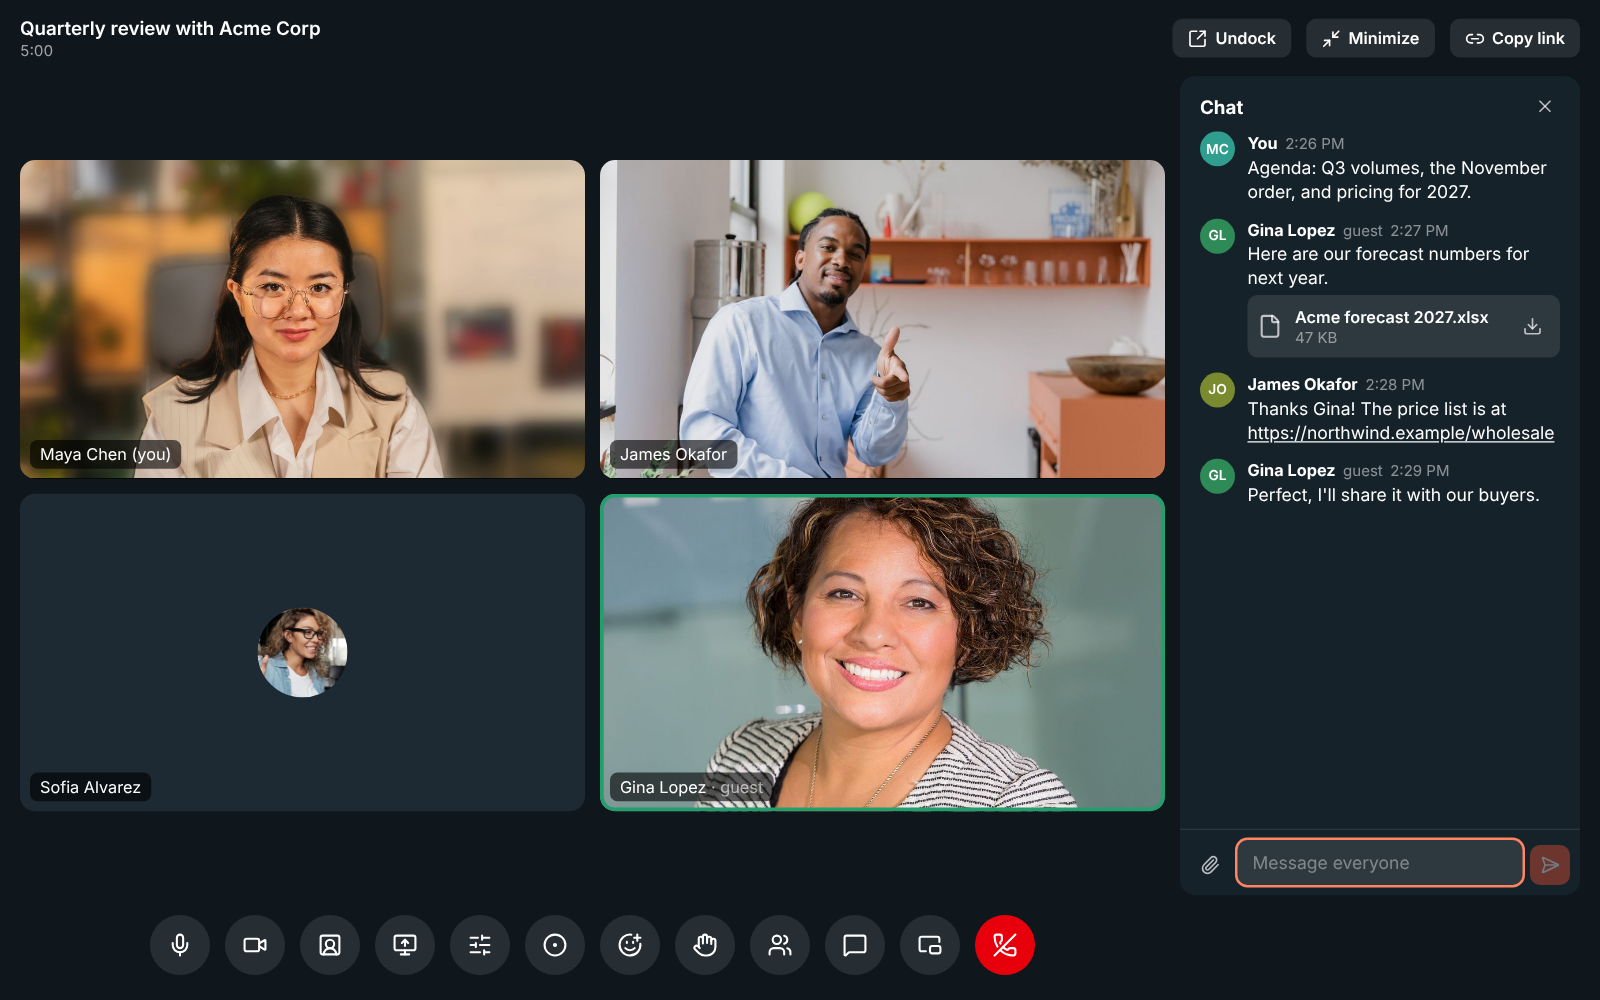Raise your hand
Image resolution: width=1600 pixels, height=1000 pixels.
[x=705, y=945]
